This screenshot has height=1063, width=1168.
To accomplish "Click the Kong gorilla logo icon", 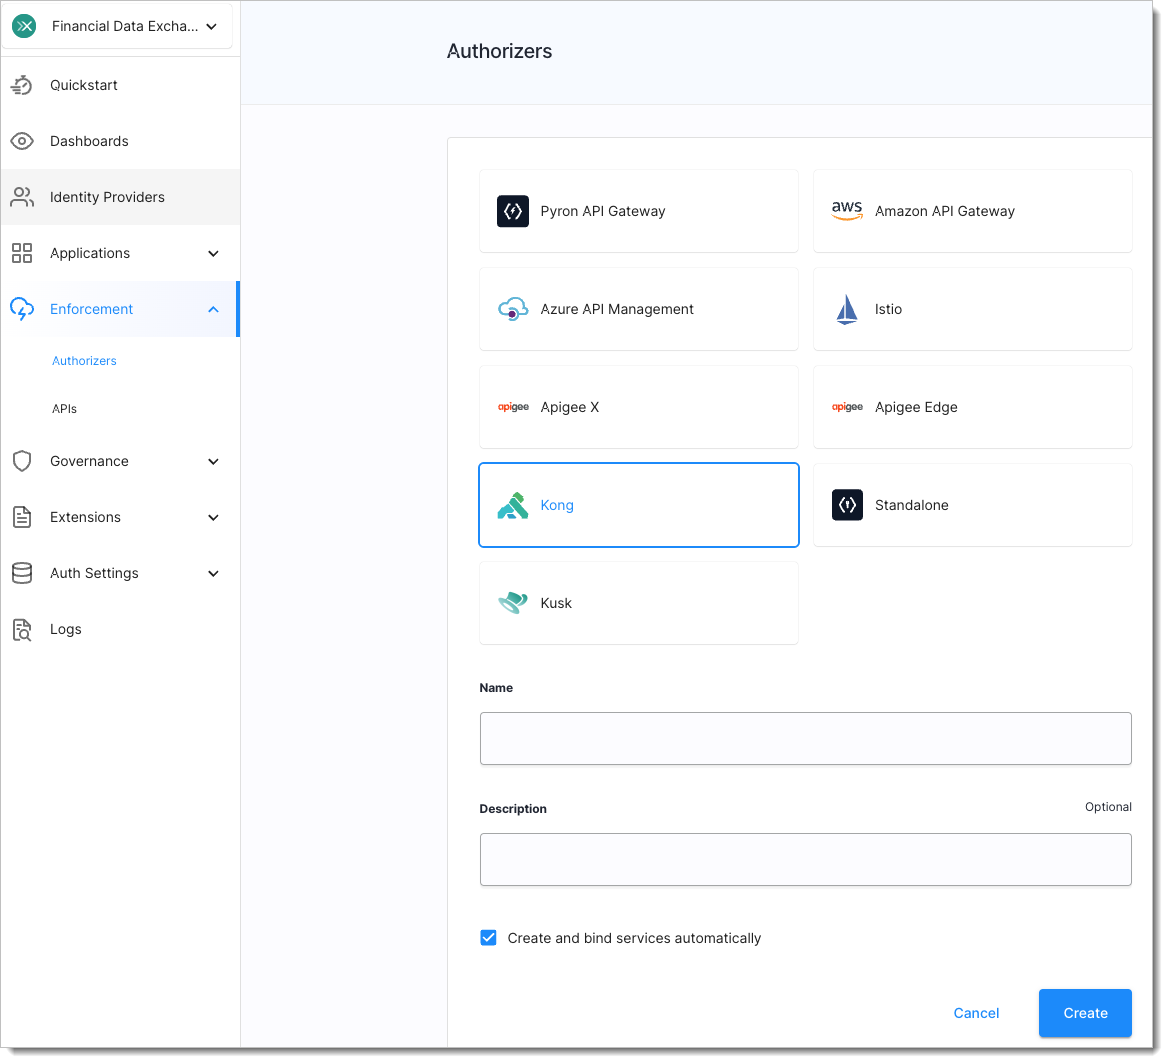I will pos(512,506).
